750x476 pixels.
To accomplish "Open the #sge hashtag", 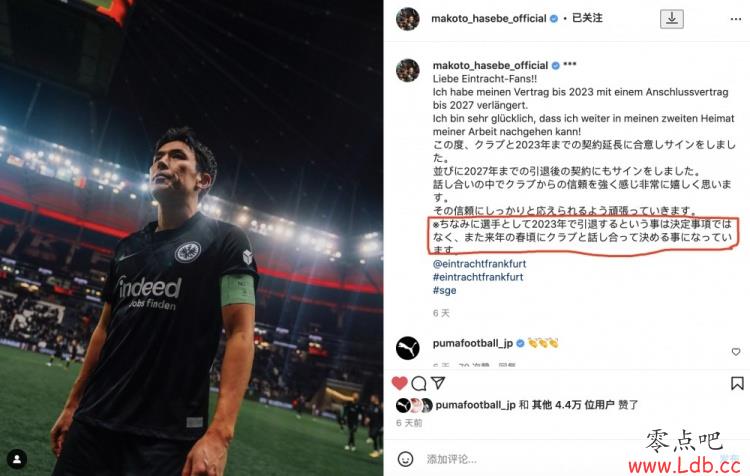I will 444,290.
